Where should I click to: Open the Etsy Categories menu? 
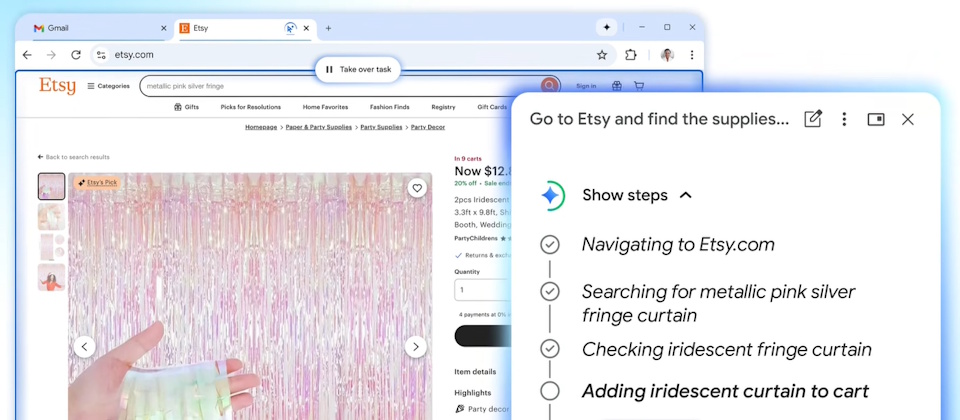tap(108, 86)
